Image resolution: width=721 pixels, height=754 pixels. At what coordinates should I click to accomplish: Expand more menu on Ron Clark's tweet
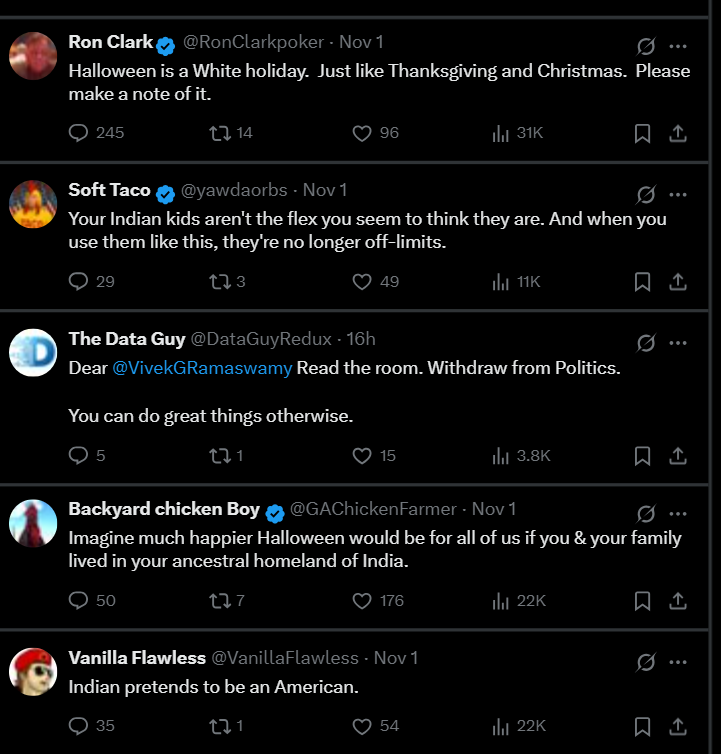(x=678, y=46)
